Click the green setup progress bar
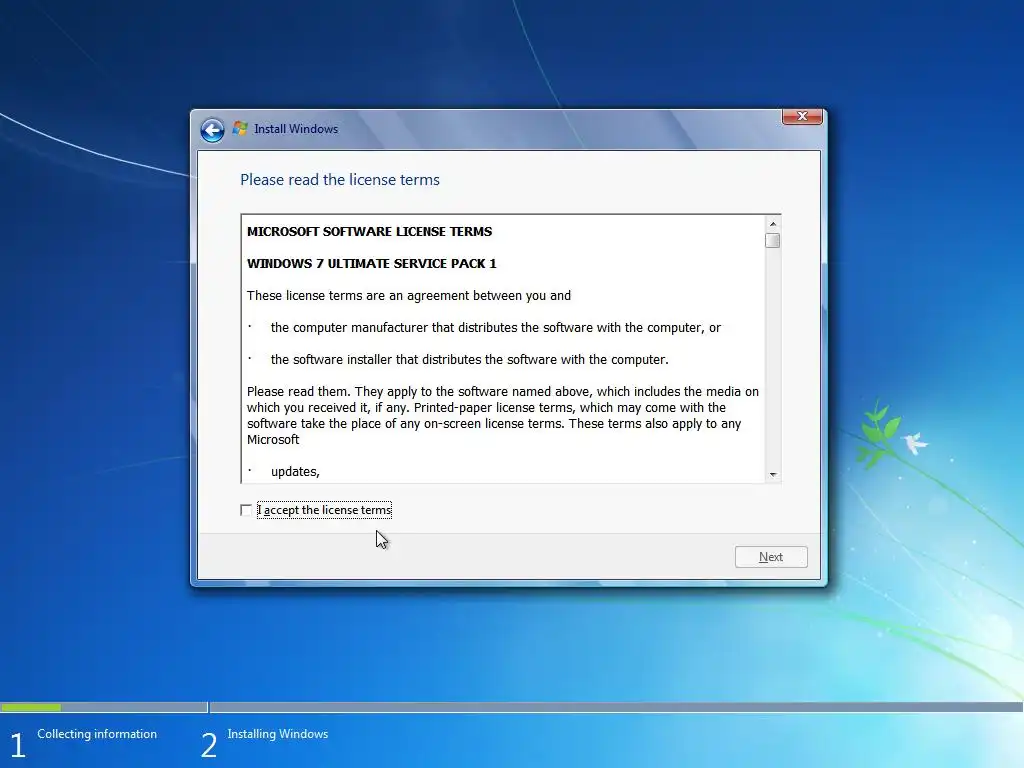 tap(31, 707)
